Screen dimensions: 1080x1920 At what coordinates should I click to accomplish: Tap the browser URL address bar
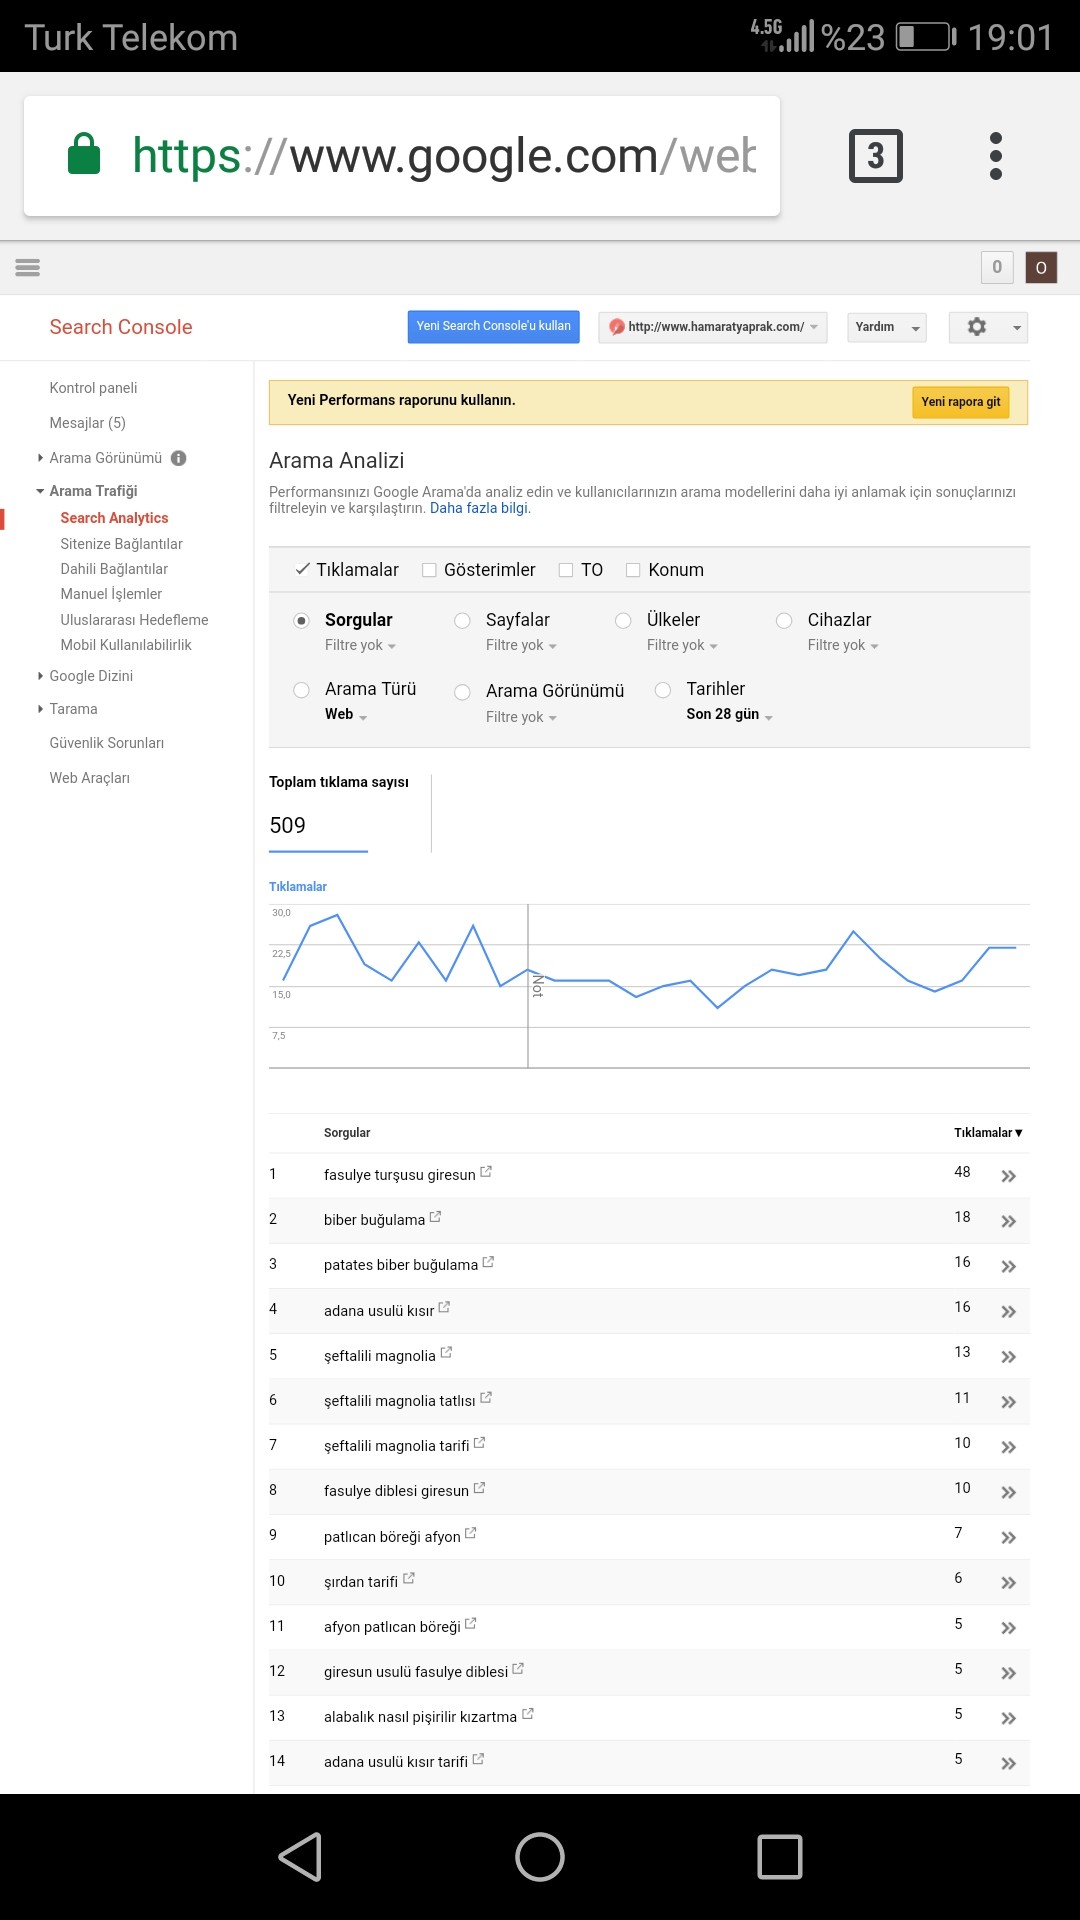(402, 156)
